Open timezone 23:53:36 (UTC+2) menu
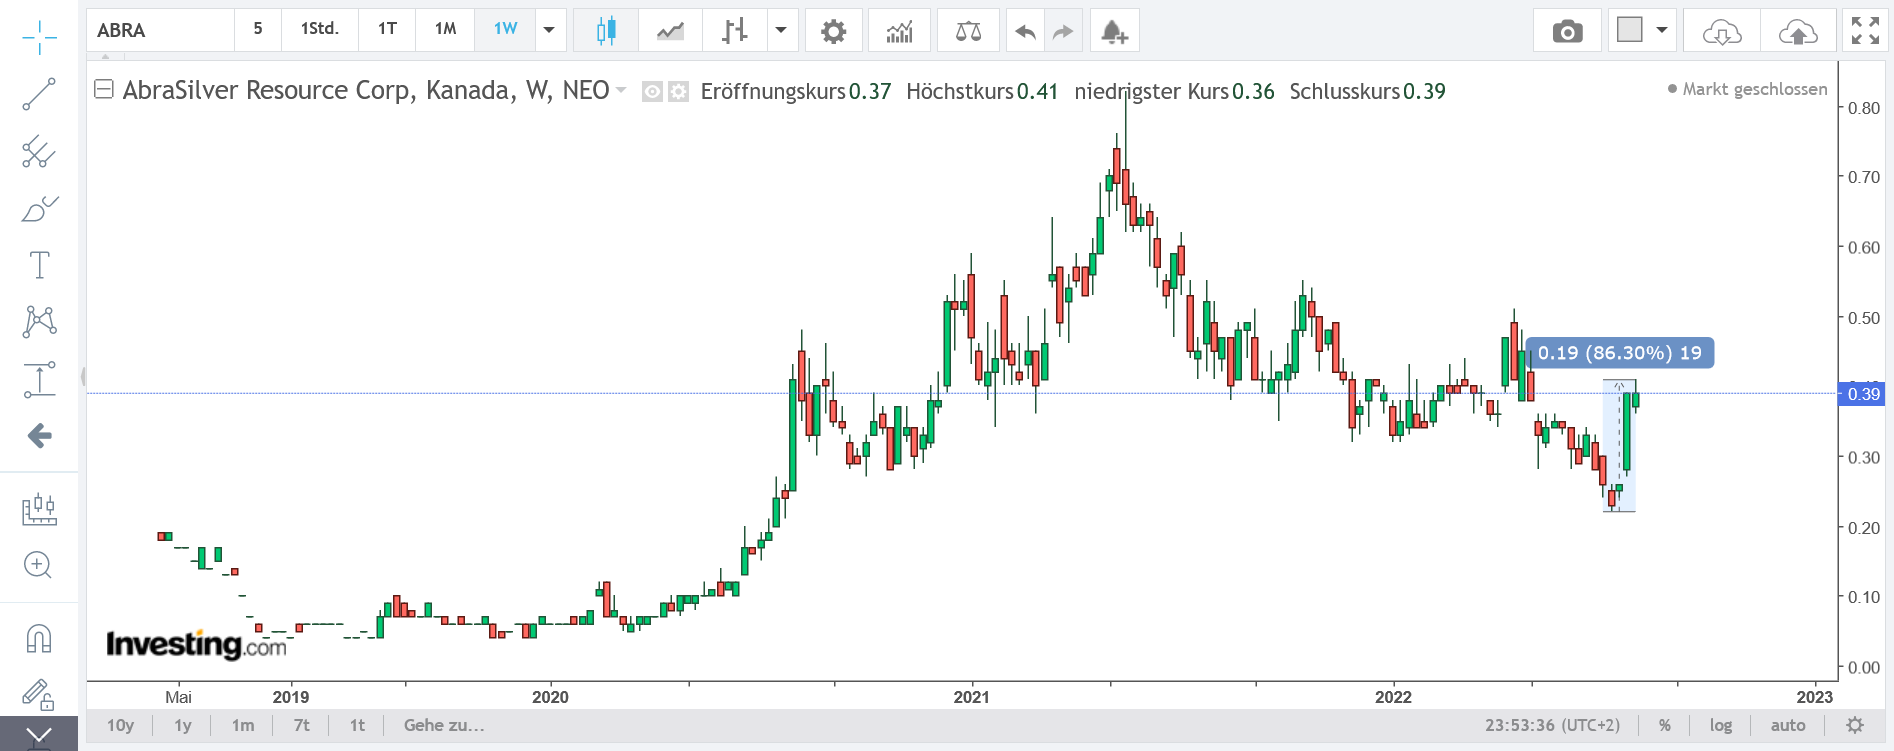 [1552, 725]
